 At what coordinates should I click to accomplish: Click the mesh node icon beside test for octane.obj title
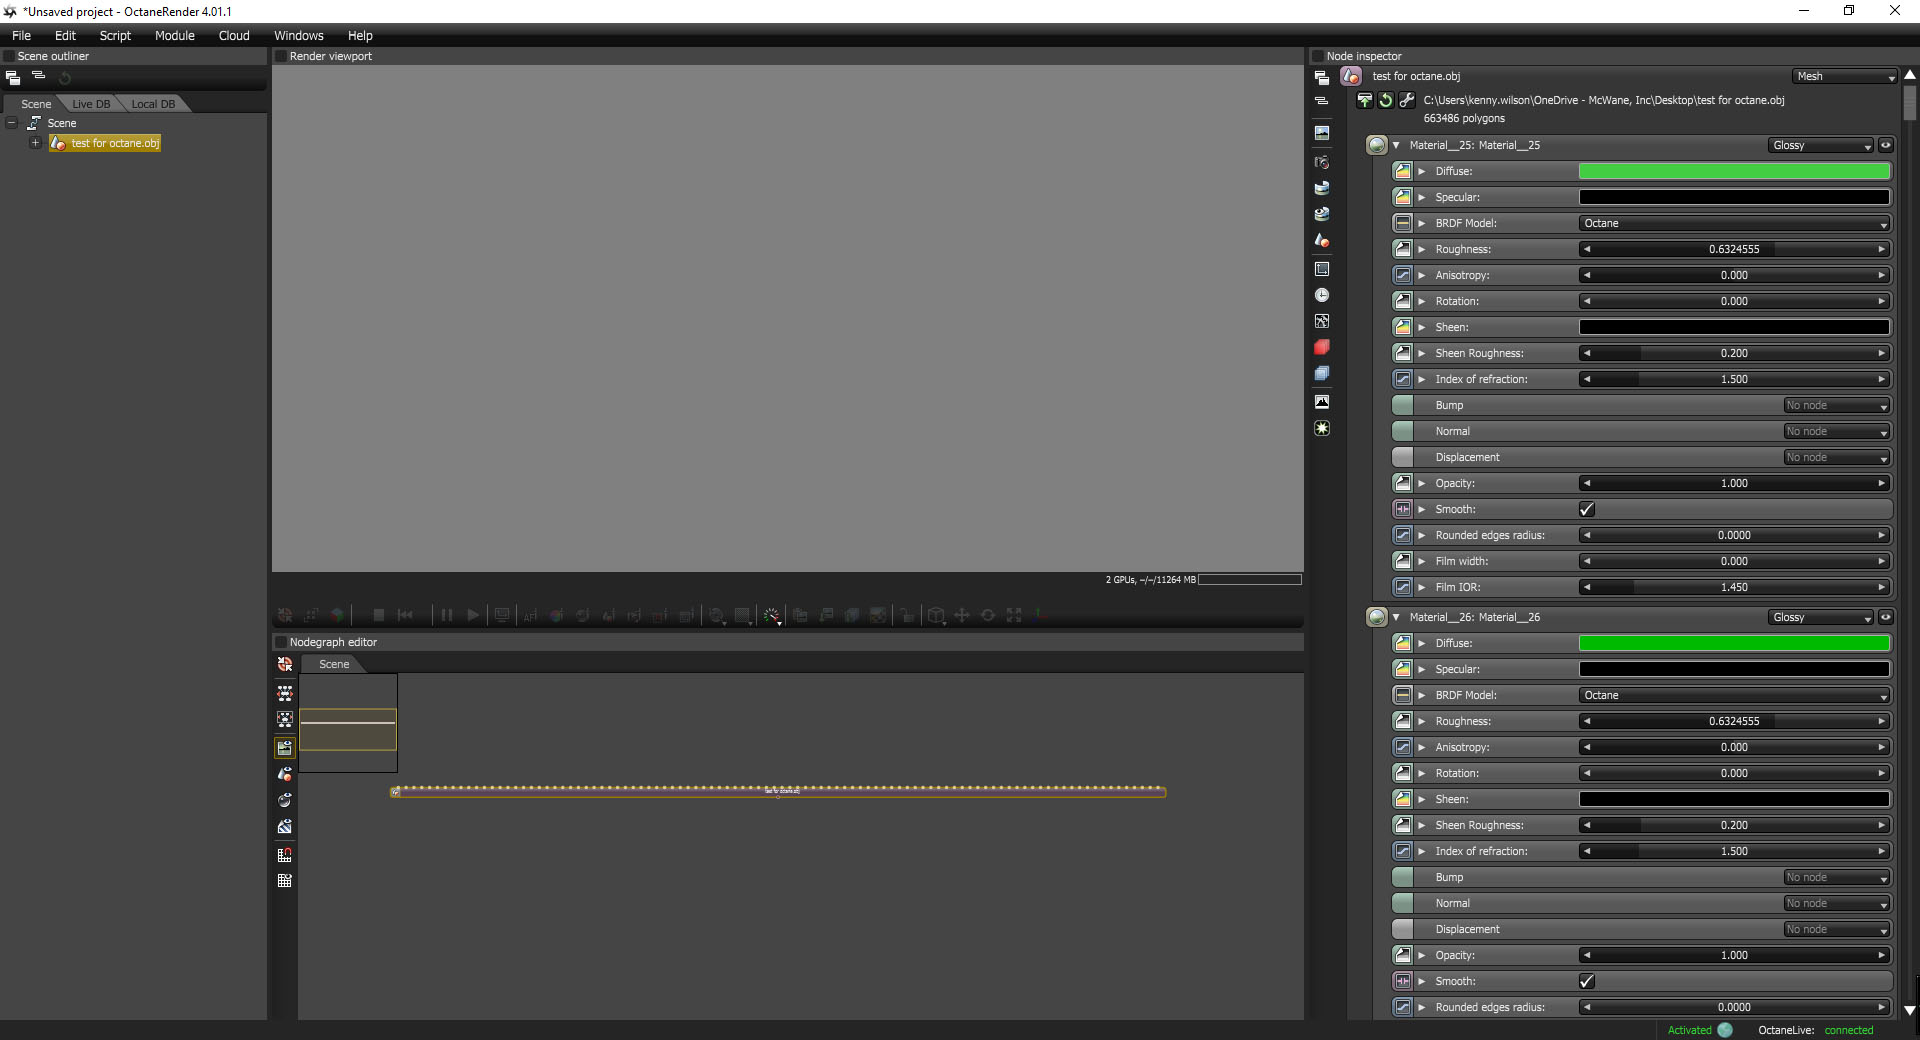pyautogui.click(x=1351, y=76)
